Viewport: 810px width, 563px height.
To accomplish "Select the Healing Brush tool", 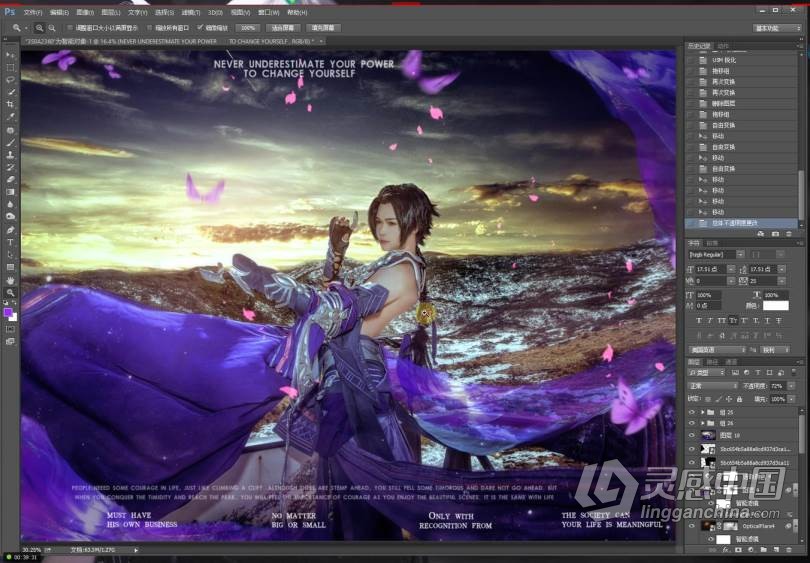I will point(10,130).
